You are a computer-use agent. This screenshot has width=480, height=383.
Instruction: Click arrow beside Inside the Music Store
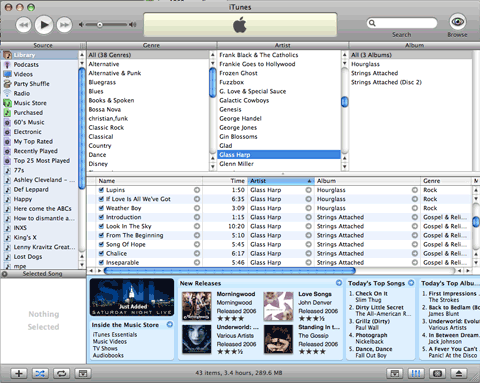click(170, 324)
